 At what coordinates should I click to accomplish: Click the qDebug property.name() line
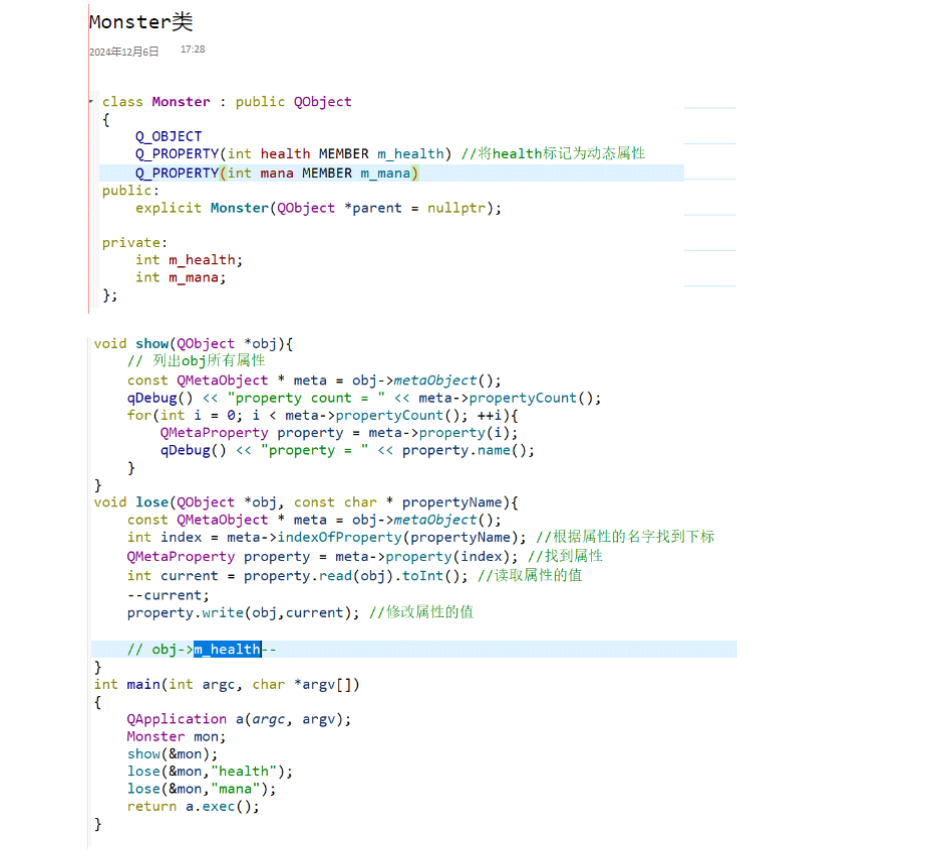(x=347, y=450)
